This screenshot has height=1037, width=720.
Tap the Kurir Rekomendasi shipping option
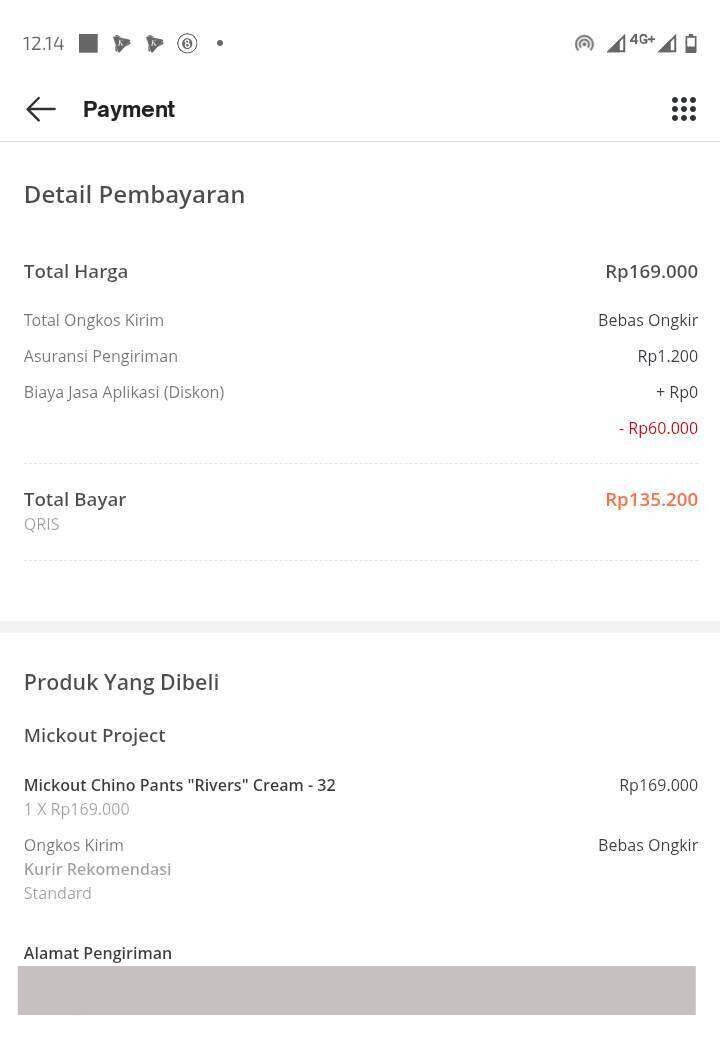pos(97,869)
